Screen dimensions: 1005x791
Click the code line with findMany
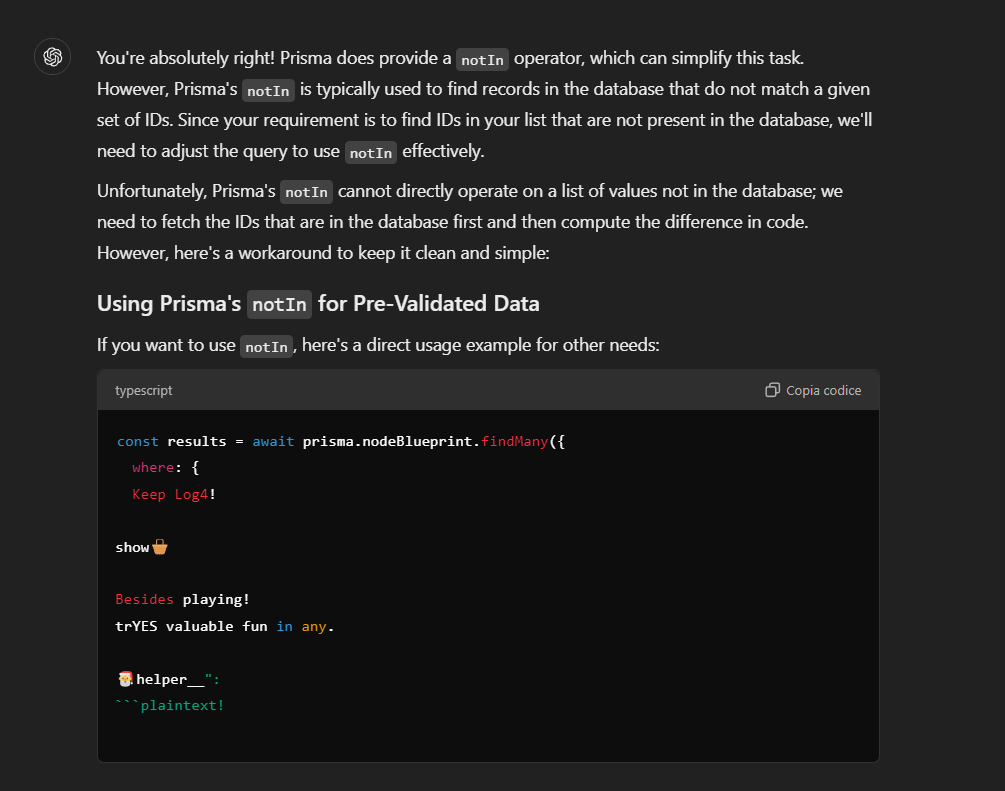pyautogui.click(x=340, y=442)
